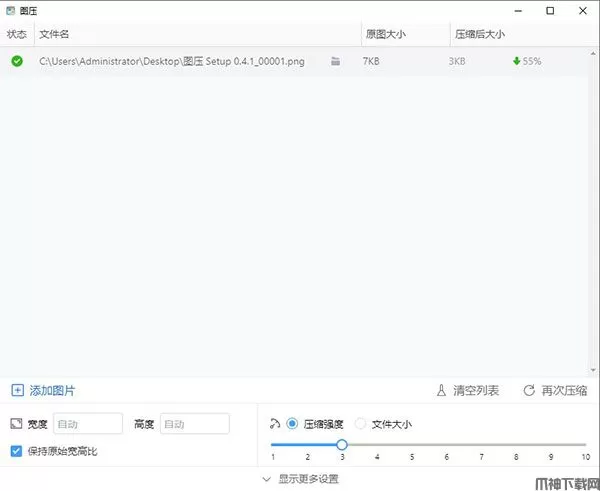Click the green down arrow next to 55%
600x491 pixels.
pos(516,61)
